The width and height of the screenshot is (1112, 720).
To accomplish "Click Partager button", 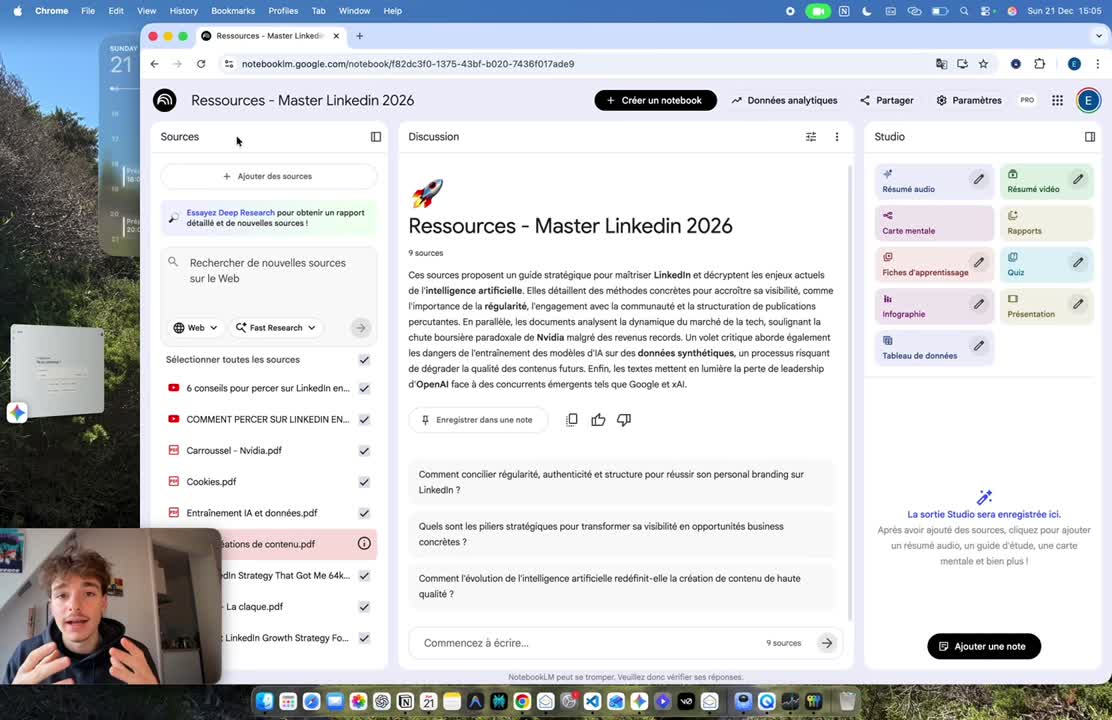I will pyautogui.click(x=886, y=101).
